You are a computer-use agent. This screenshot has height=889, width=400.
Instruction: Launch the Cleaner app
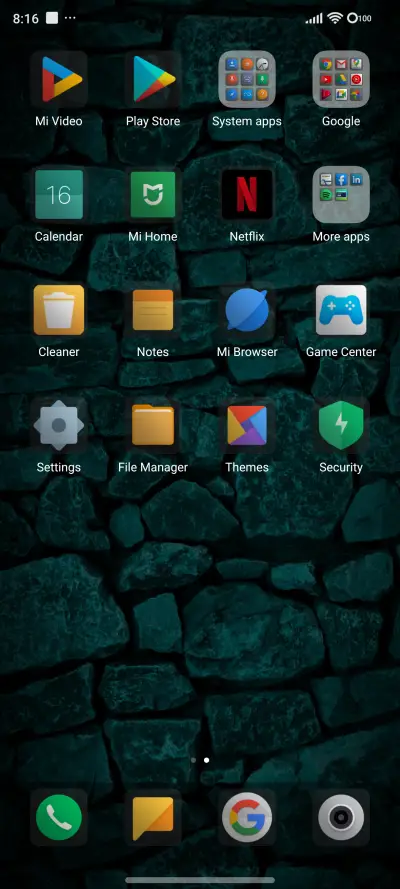point(59,310)
